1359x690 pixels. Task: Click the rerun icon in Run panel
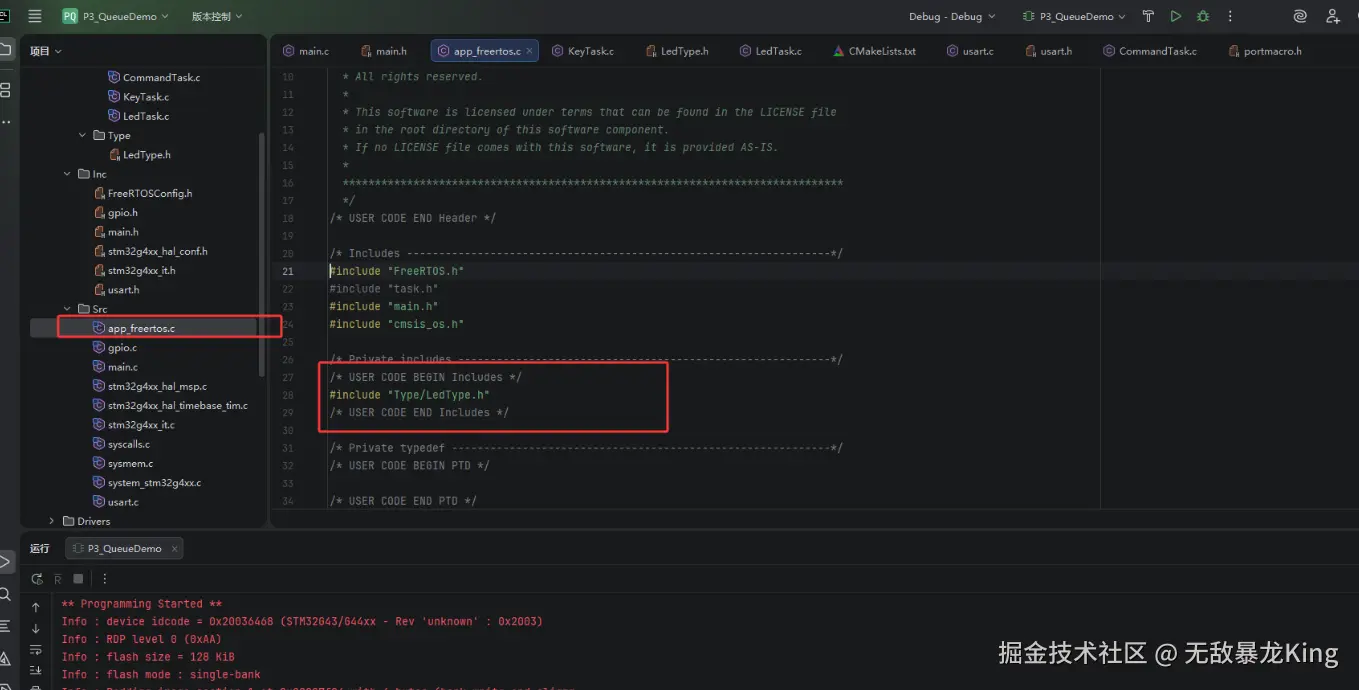click(x=37, y=578)
